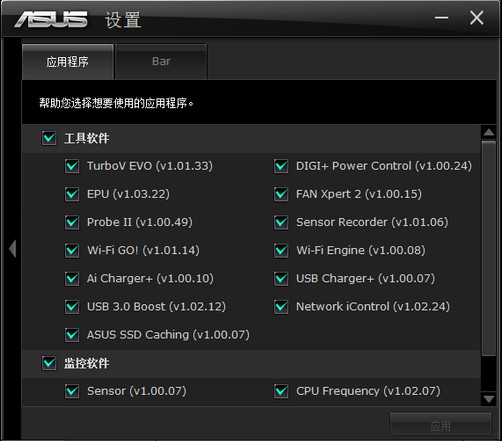Uncheck ASUS SSD Caching (v1.00.07)

point(72,335)
